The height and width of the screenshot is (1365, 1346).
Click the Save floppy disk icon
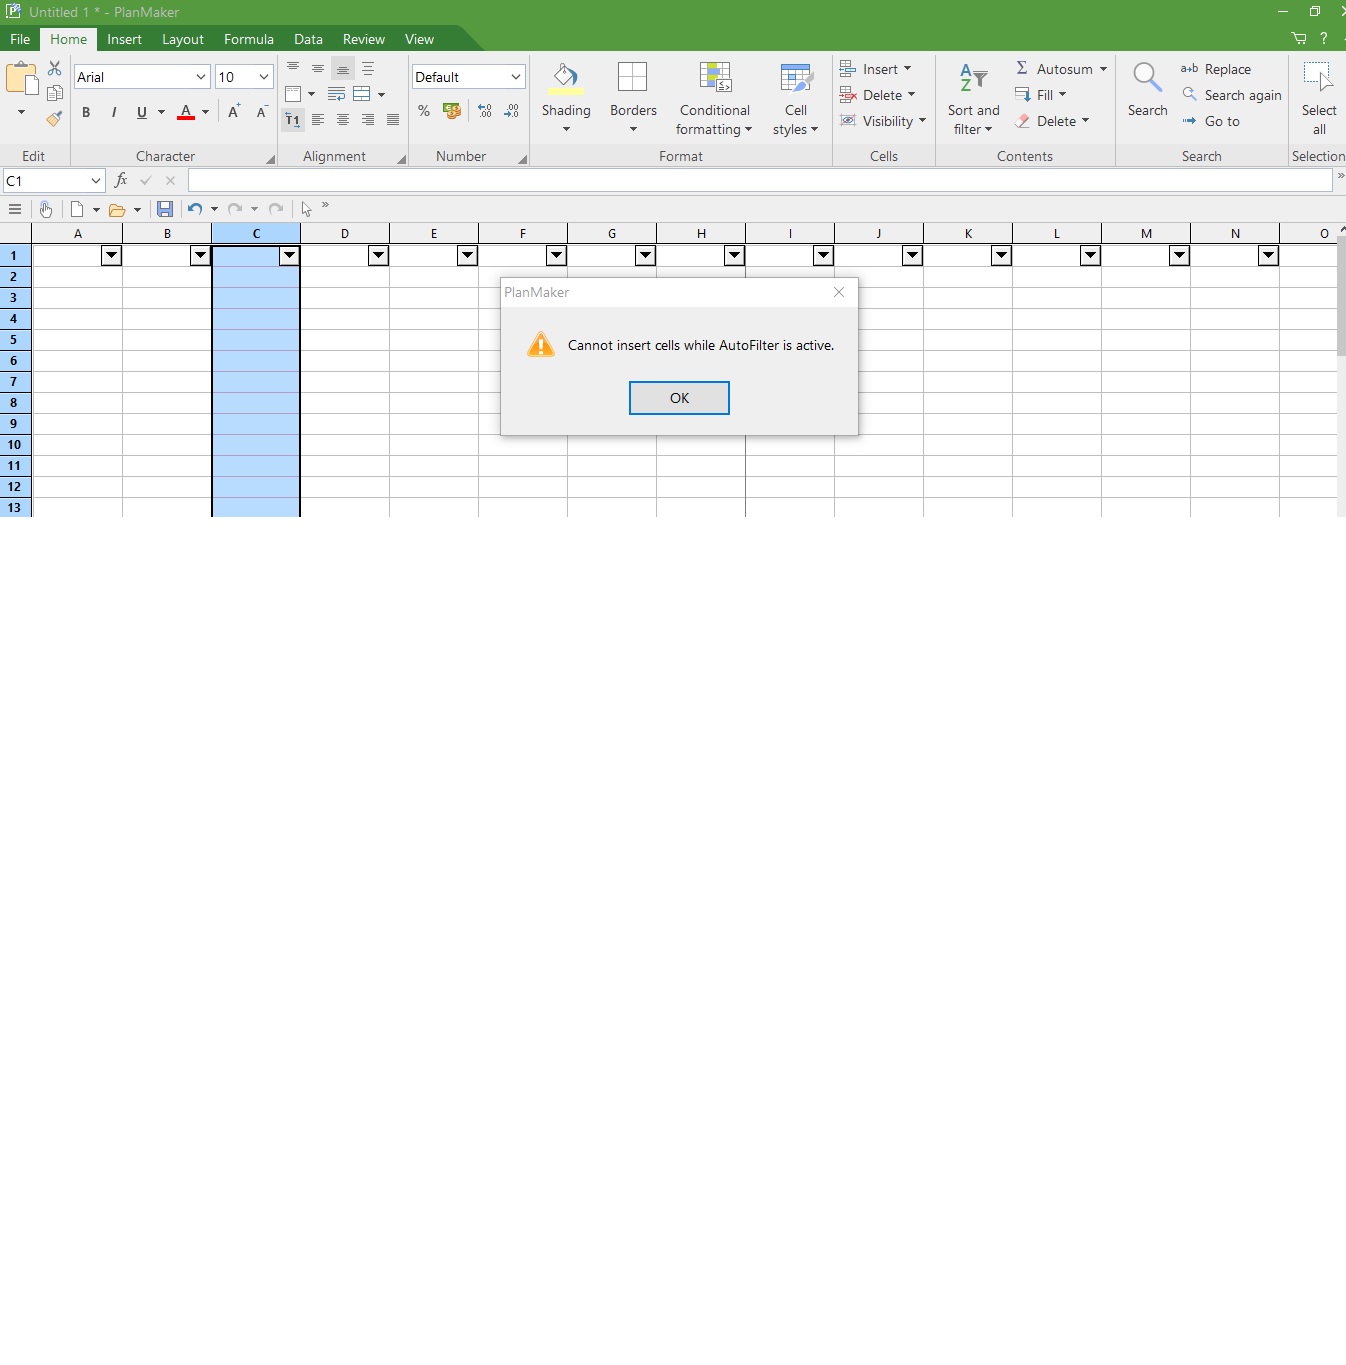click(x=165, y=209)
